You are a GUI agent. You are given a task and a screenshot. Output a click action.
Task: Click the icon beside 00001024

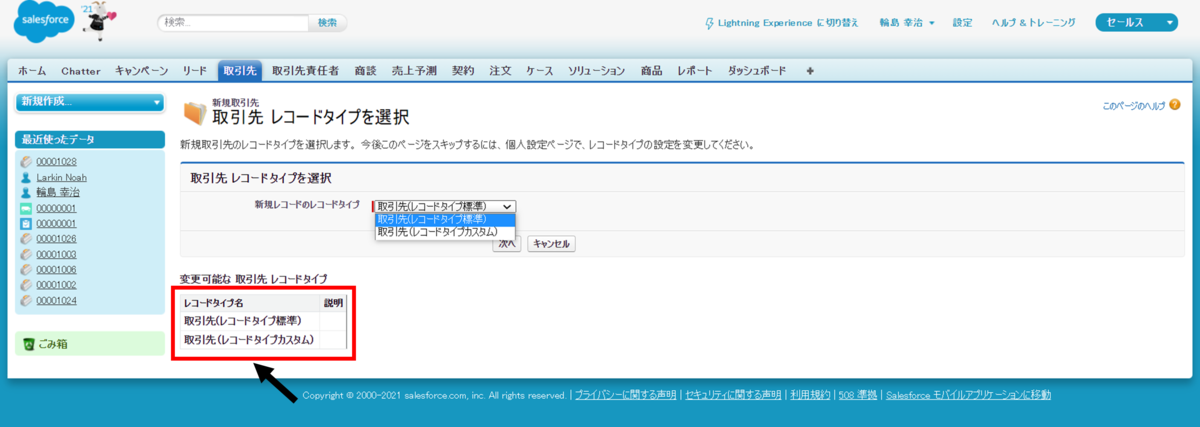[26, 300]
